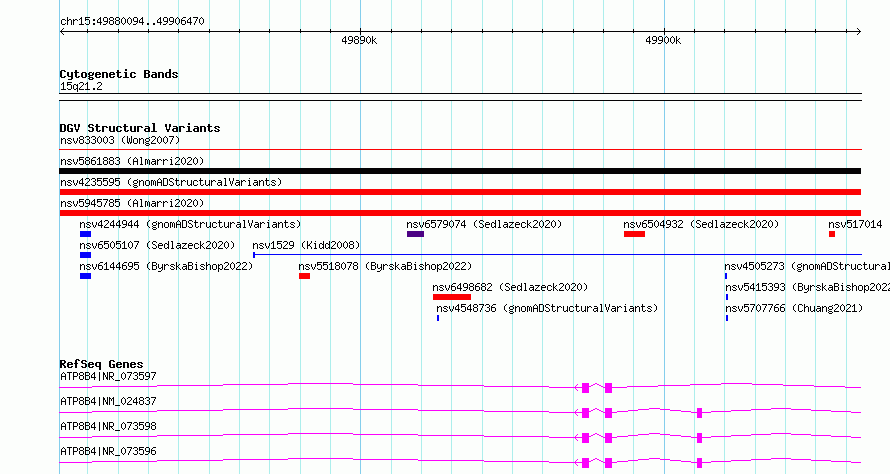Select the blue nsv6505107 variant bar
The height and width of the screenshot is (474, 890).
click(x=85, y=255)
